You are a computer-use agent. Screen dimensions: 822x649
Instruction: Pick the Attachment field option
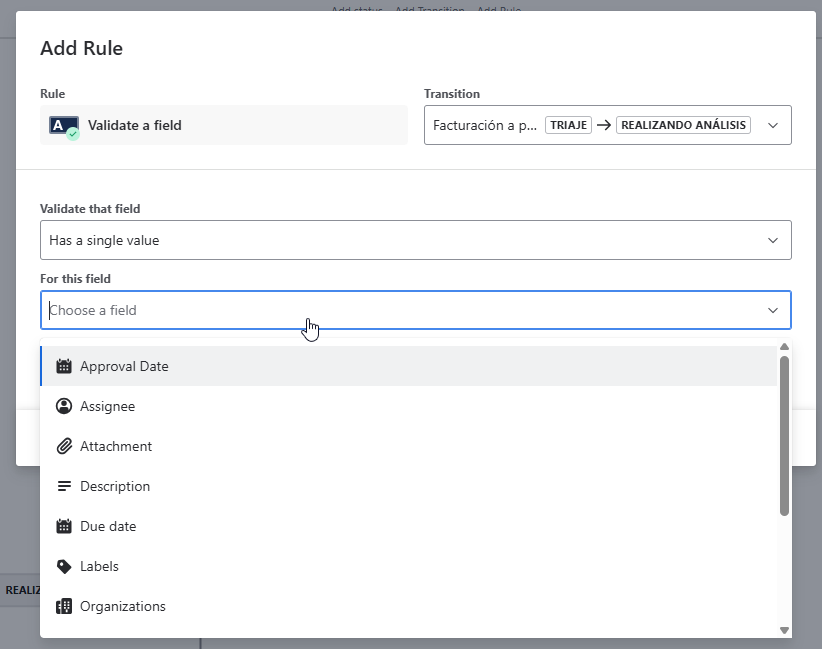(116, 446)
